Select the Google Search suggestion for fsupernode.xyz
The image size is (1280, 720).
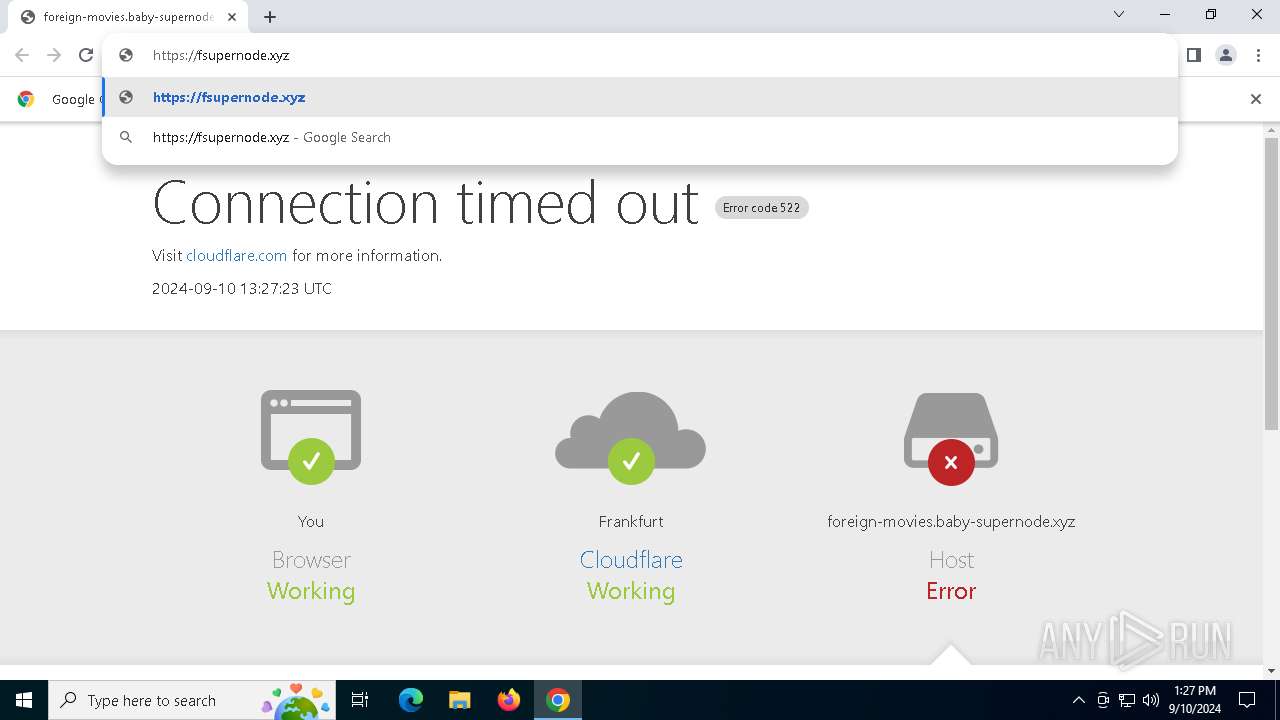coord(640,137)
